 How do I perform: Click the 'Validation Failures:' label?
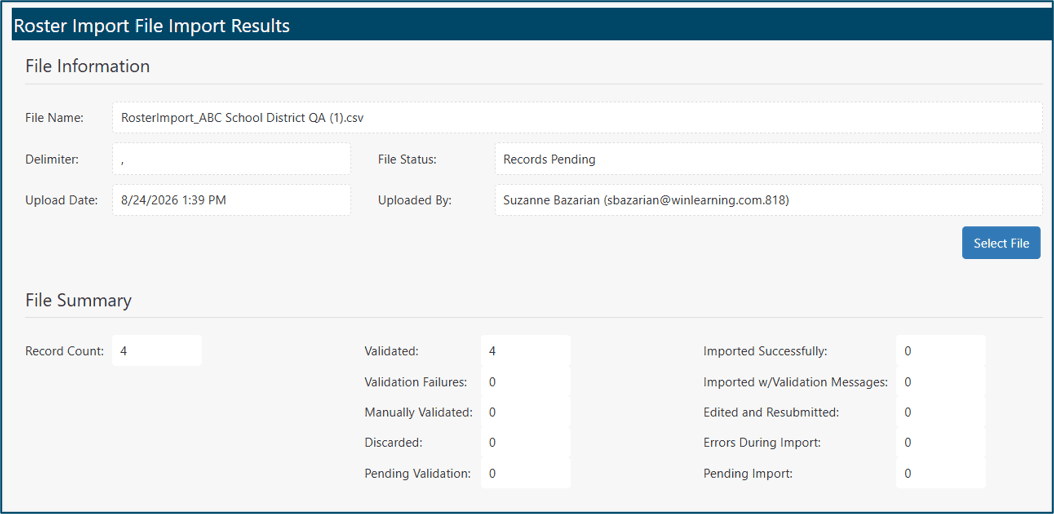[x=415, y=382]
